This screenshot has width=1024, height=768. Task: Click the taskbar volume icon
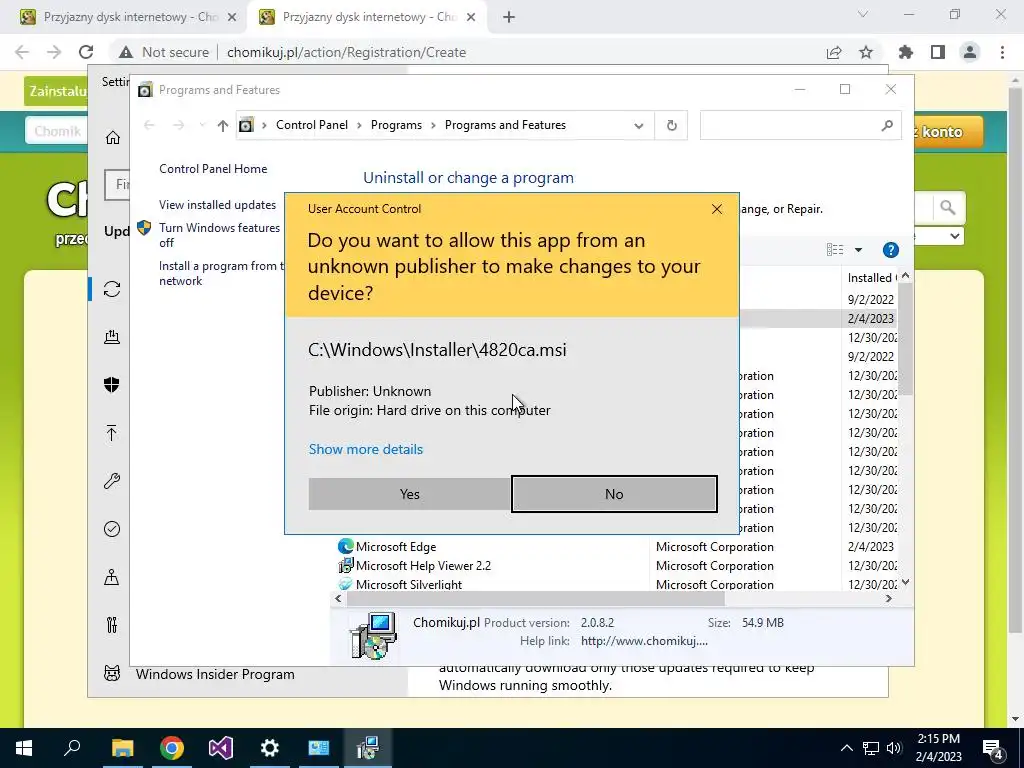coord(893,748)
